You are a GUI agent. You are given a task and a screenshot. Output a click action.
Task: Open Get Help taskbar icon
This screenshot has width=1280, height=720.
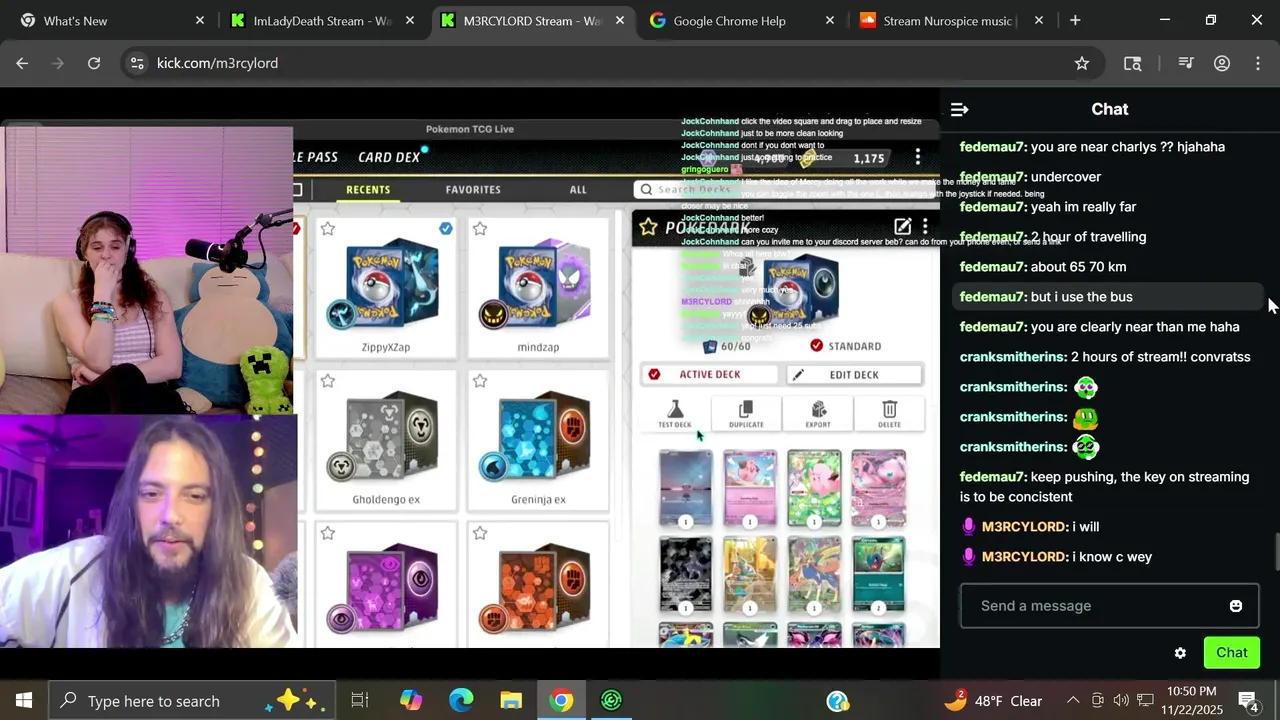[x=838, y=701]
